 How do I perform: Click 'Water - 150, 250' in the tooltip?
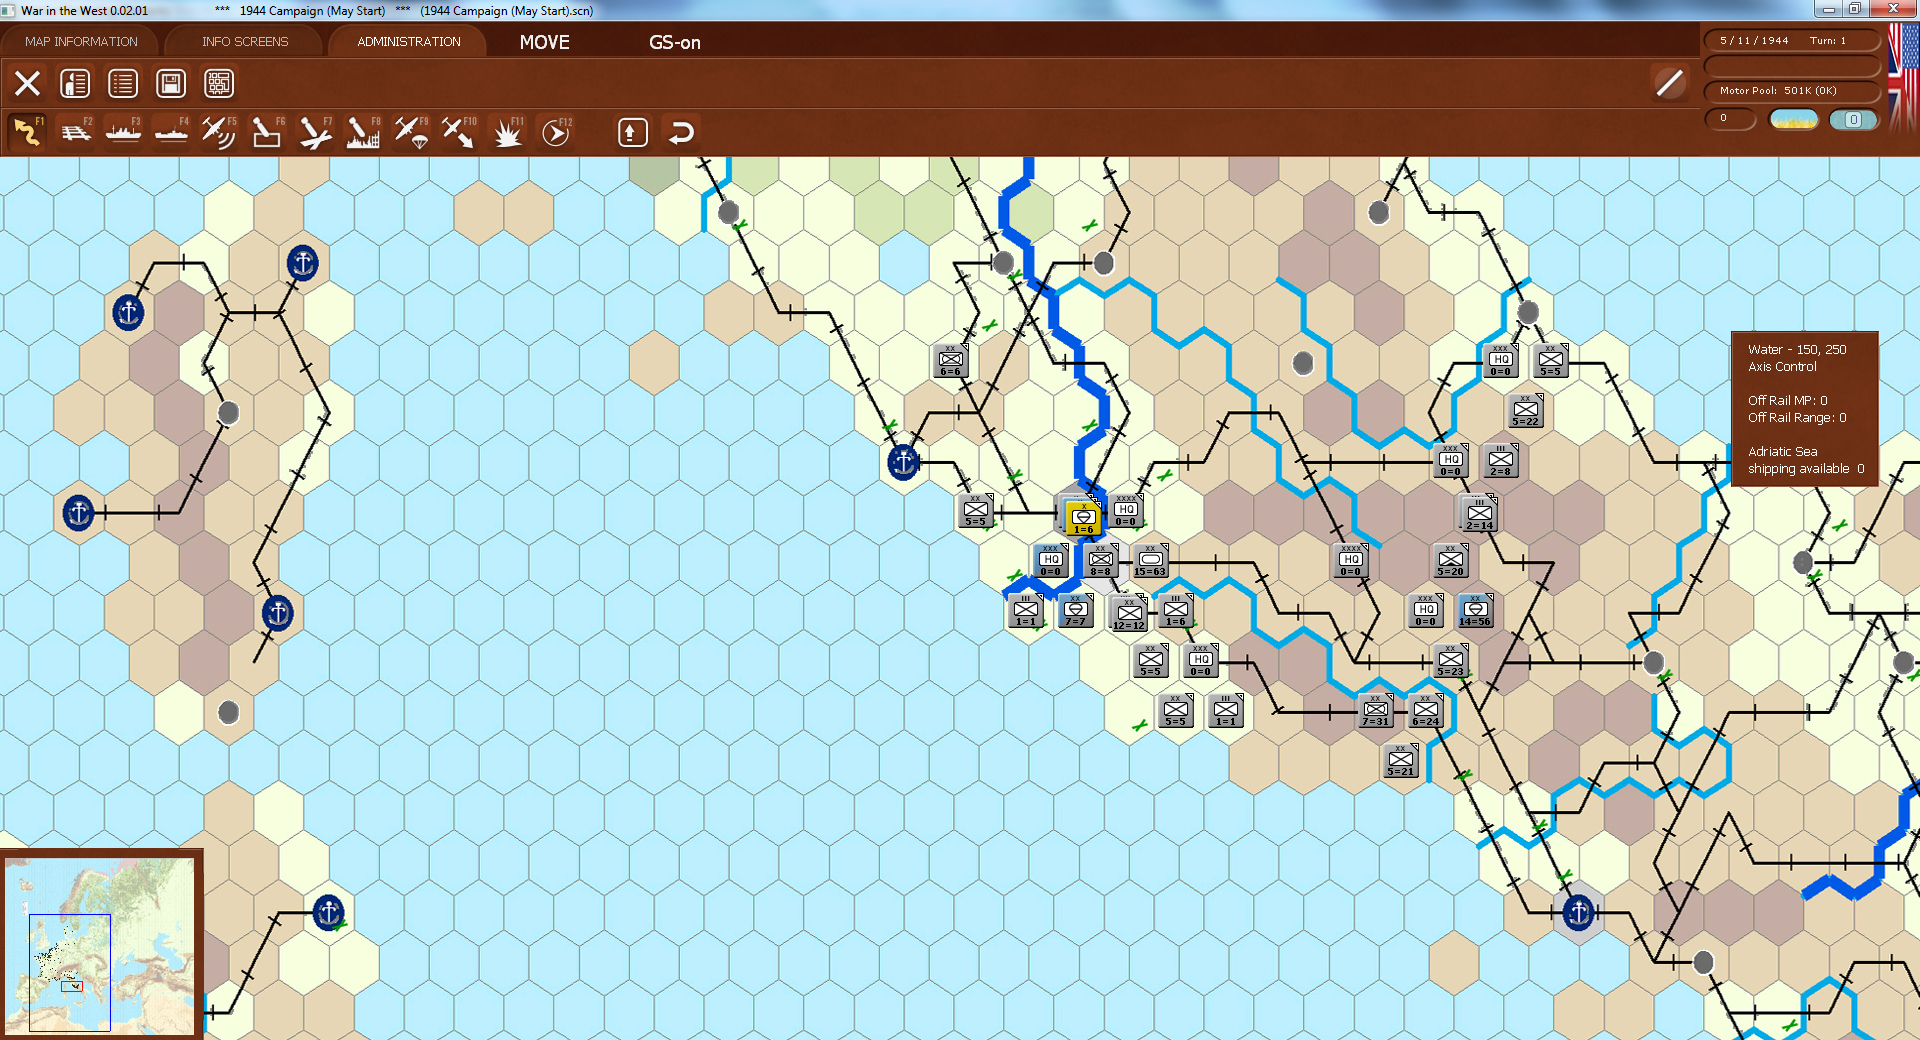(x=1797, y=350)
